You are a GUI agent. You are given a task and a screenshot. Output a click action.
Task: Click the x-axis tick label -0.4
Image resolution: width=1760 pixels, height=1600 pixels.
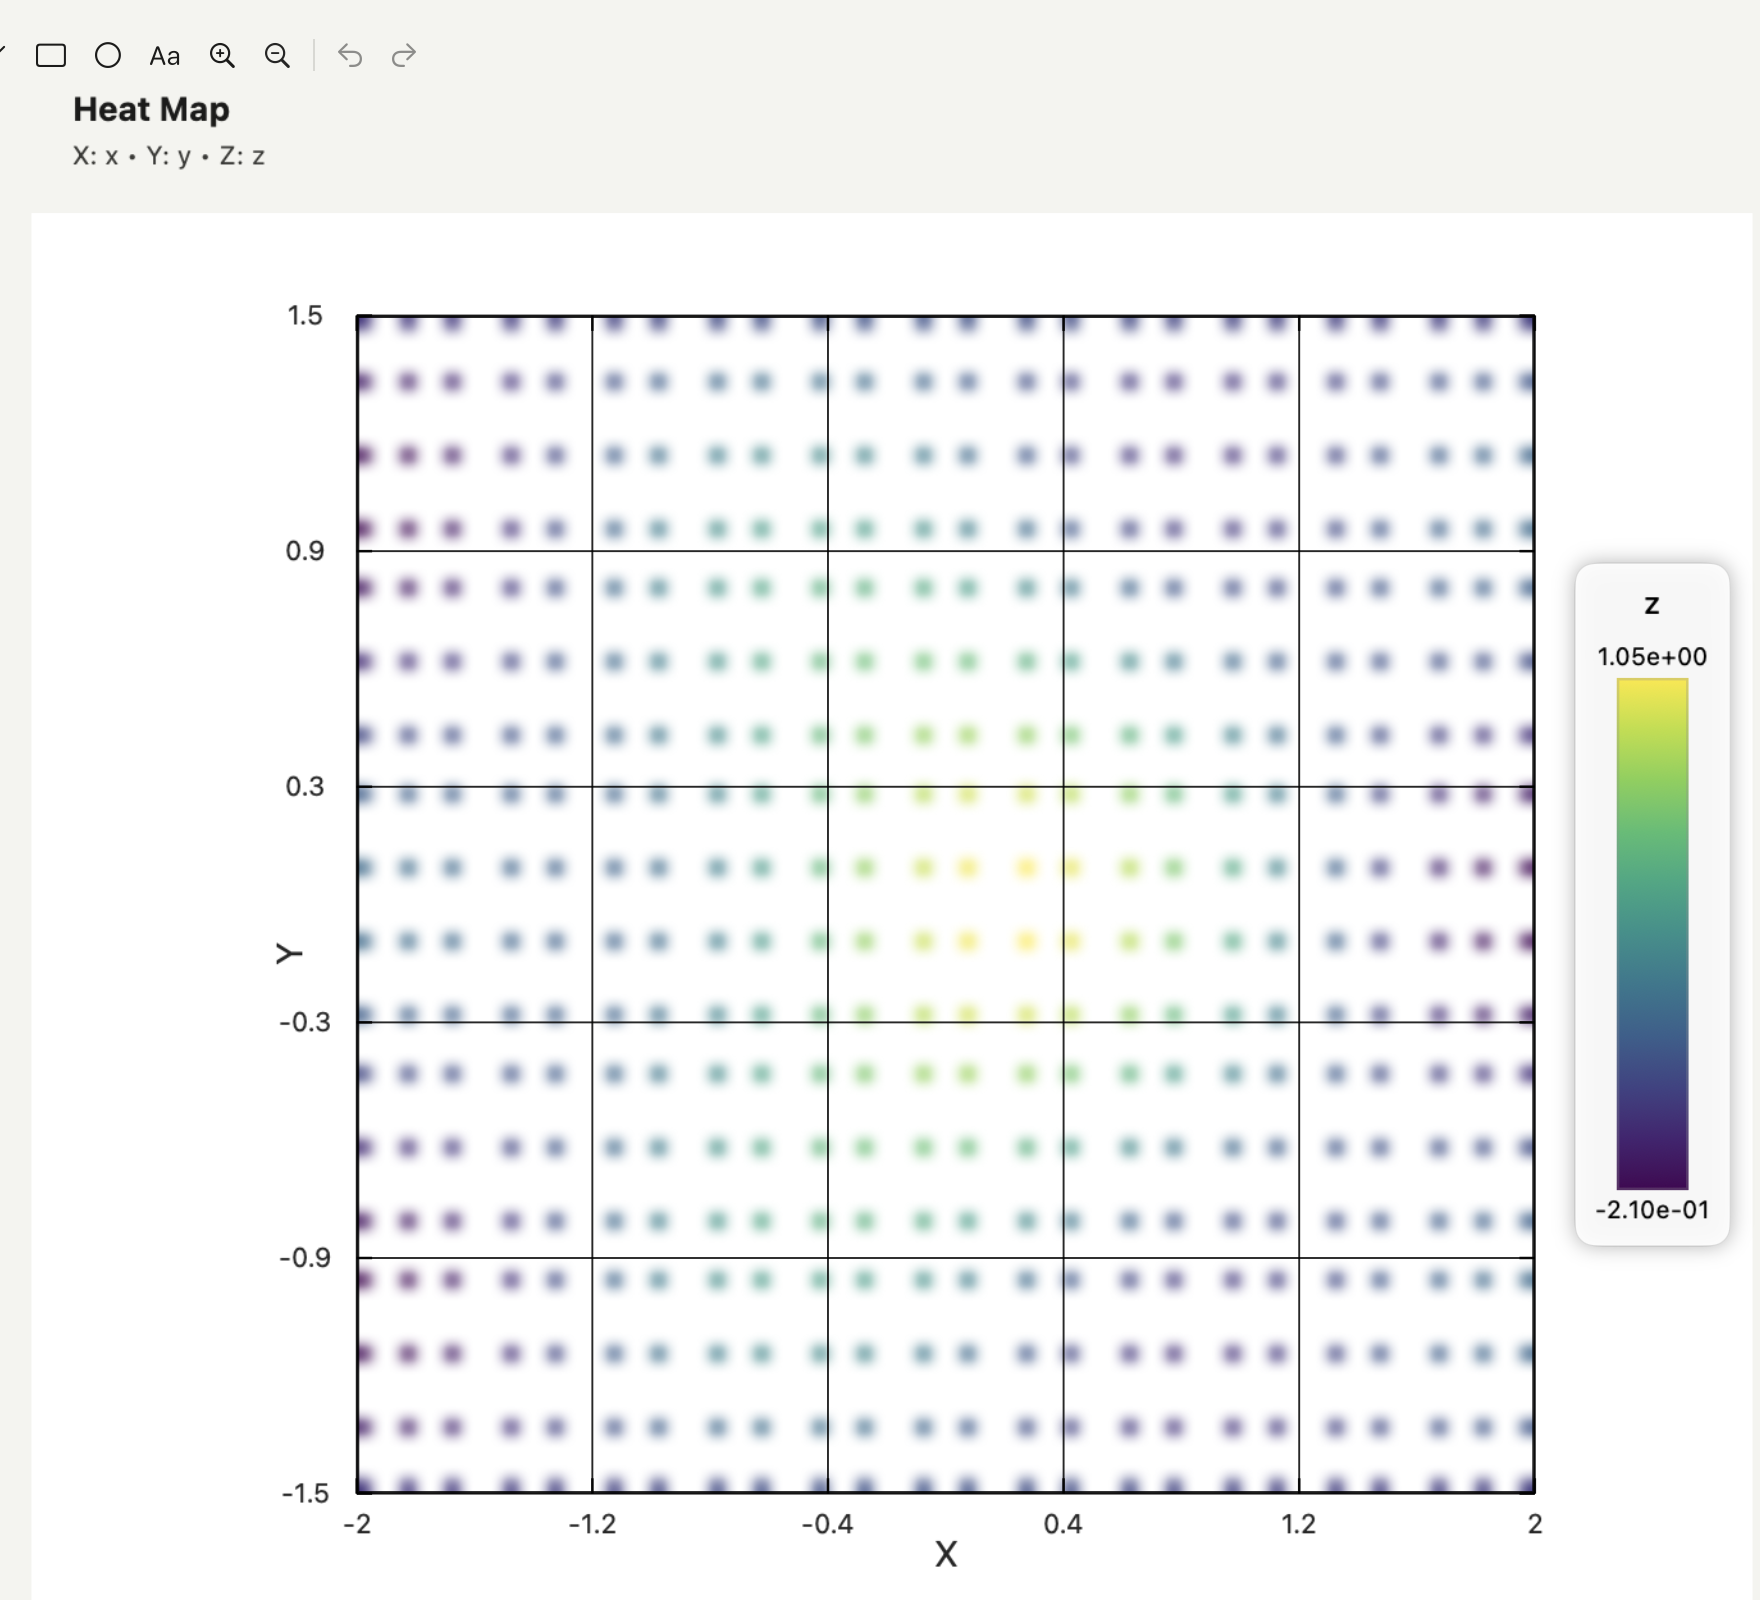[827, 1524]
